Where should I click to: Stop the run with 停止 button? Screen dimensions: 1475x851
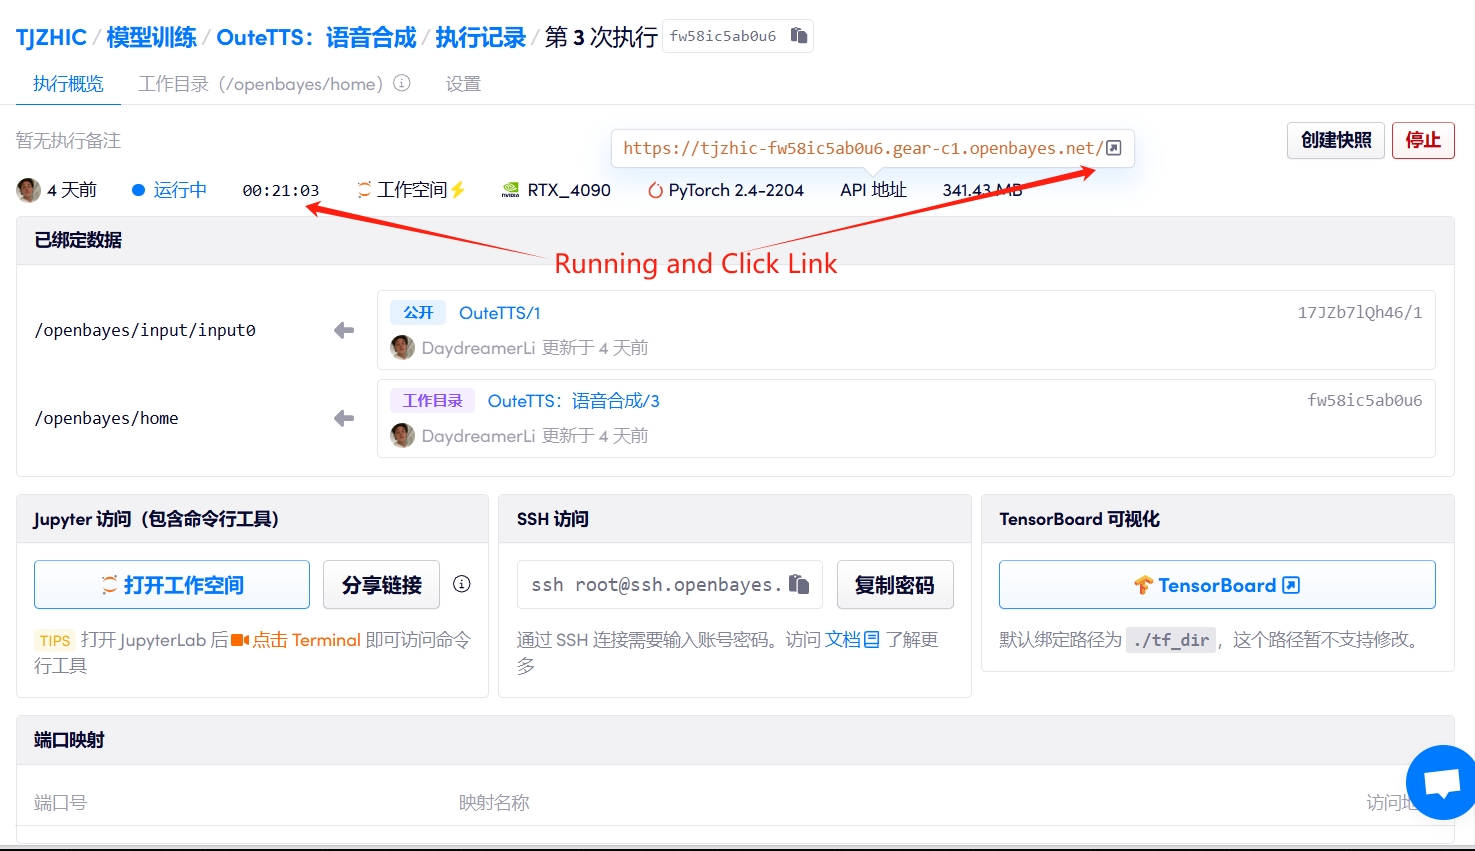coord(1422,140)
